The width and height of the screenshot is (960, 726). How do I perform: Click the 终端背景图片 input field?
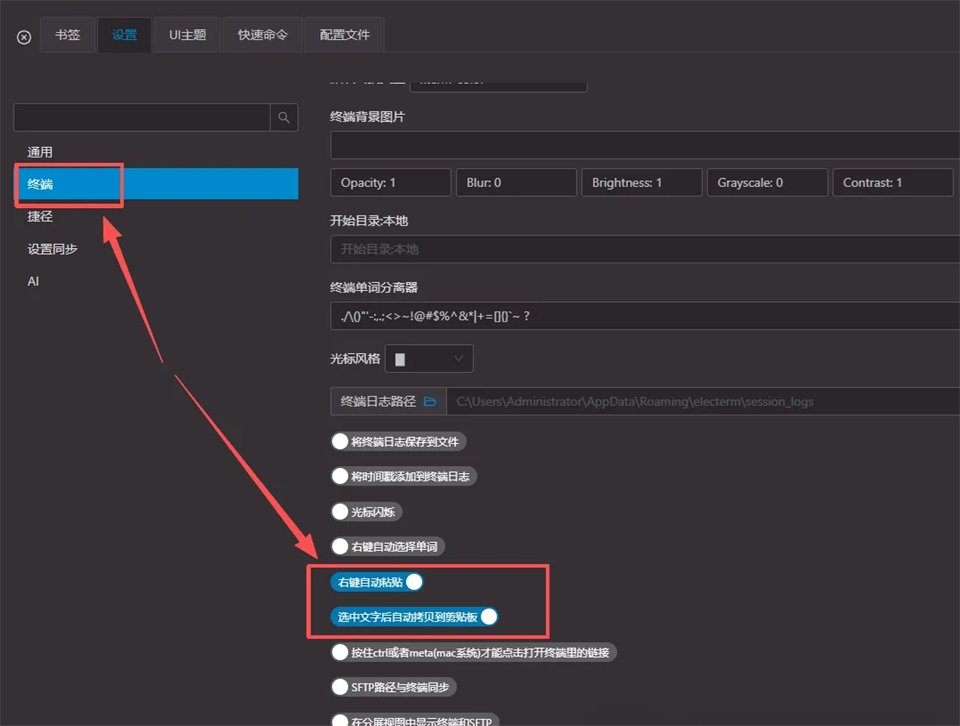click(645, 146)
